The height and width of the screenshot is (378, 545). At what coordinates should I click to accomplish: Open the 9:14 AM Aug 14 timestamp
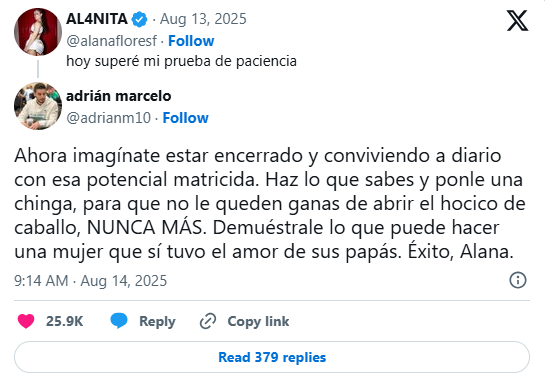tap(90, 281)
